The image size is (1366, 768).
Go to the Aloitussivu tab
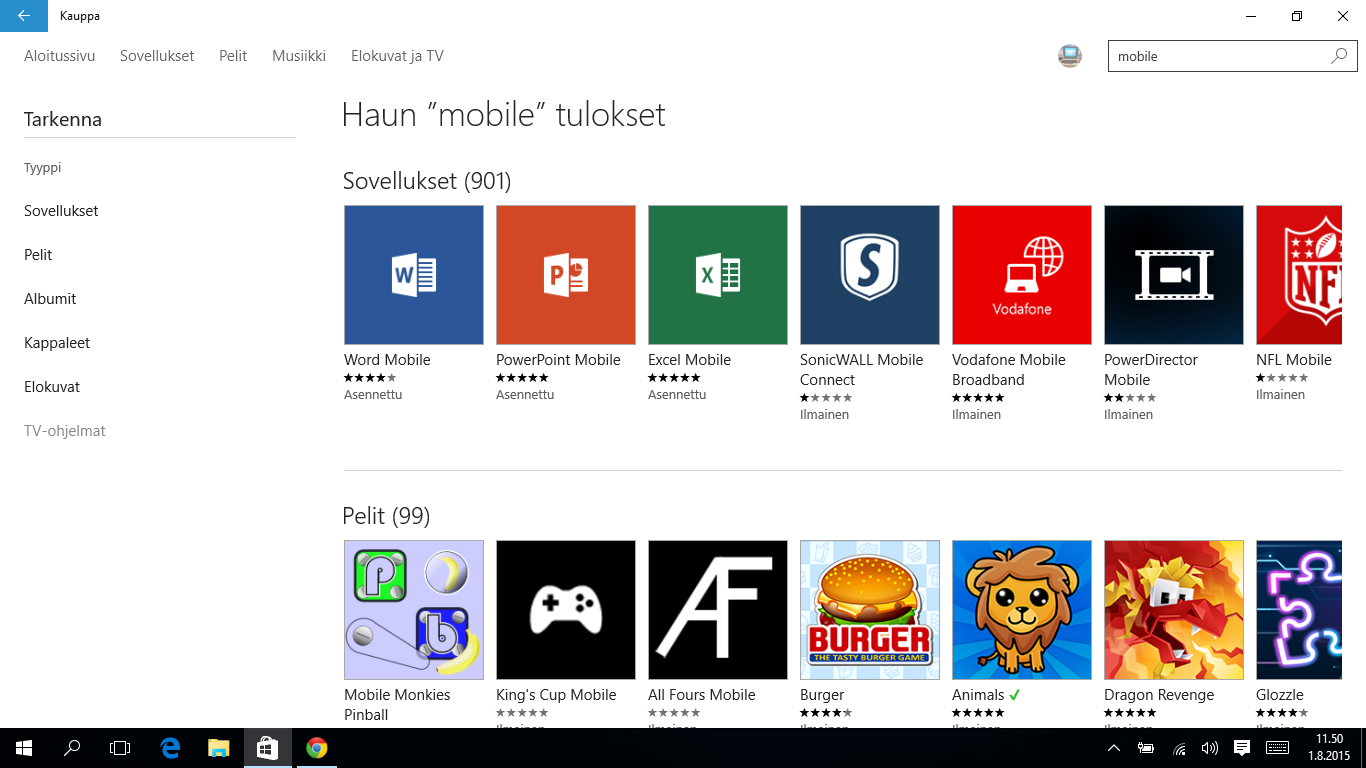(60, 56)
